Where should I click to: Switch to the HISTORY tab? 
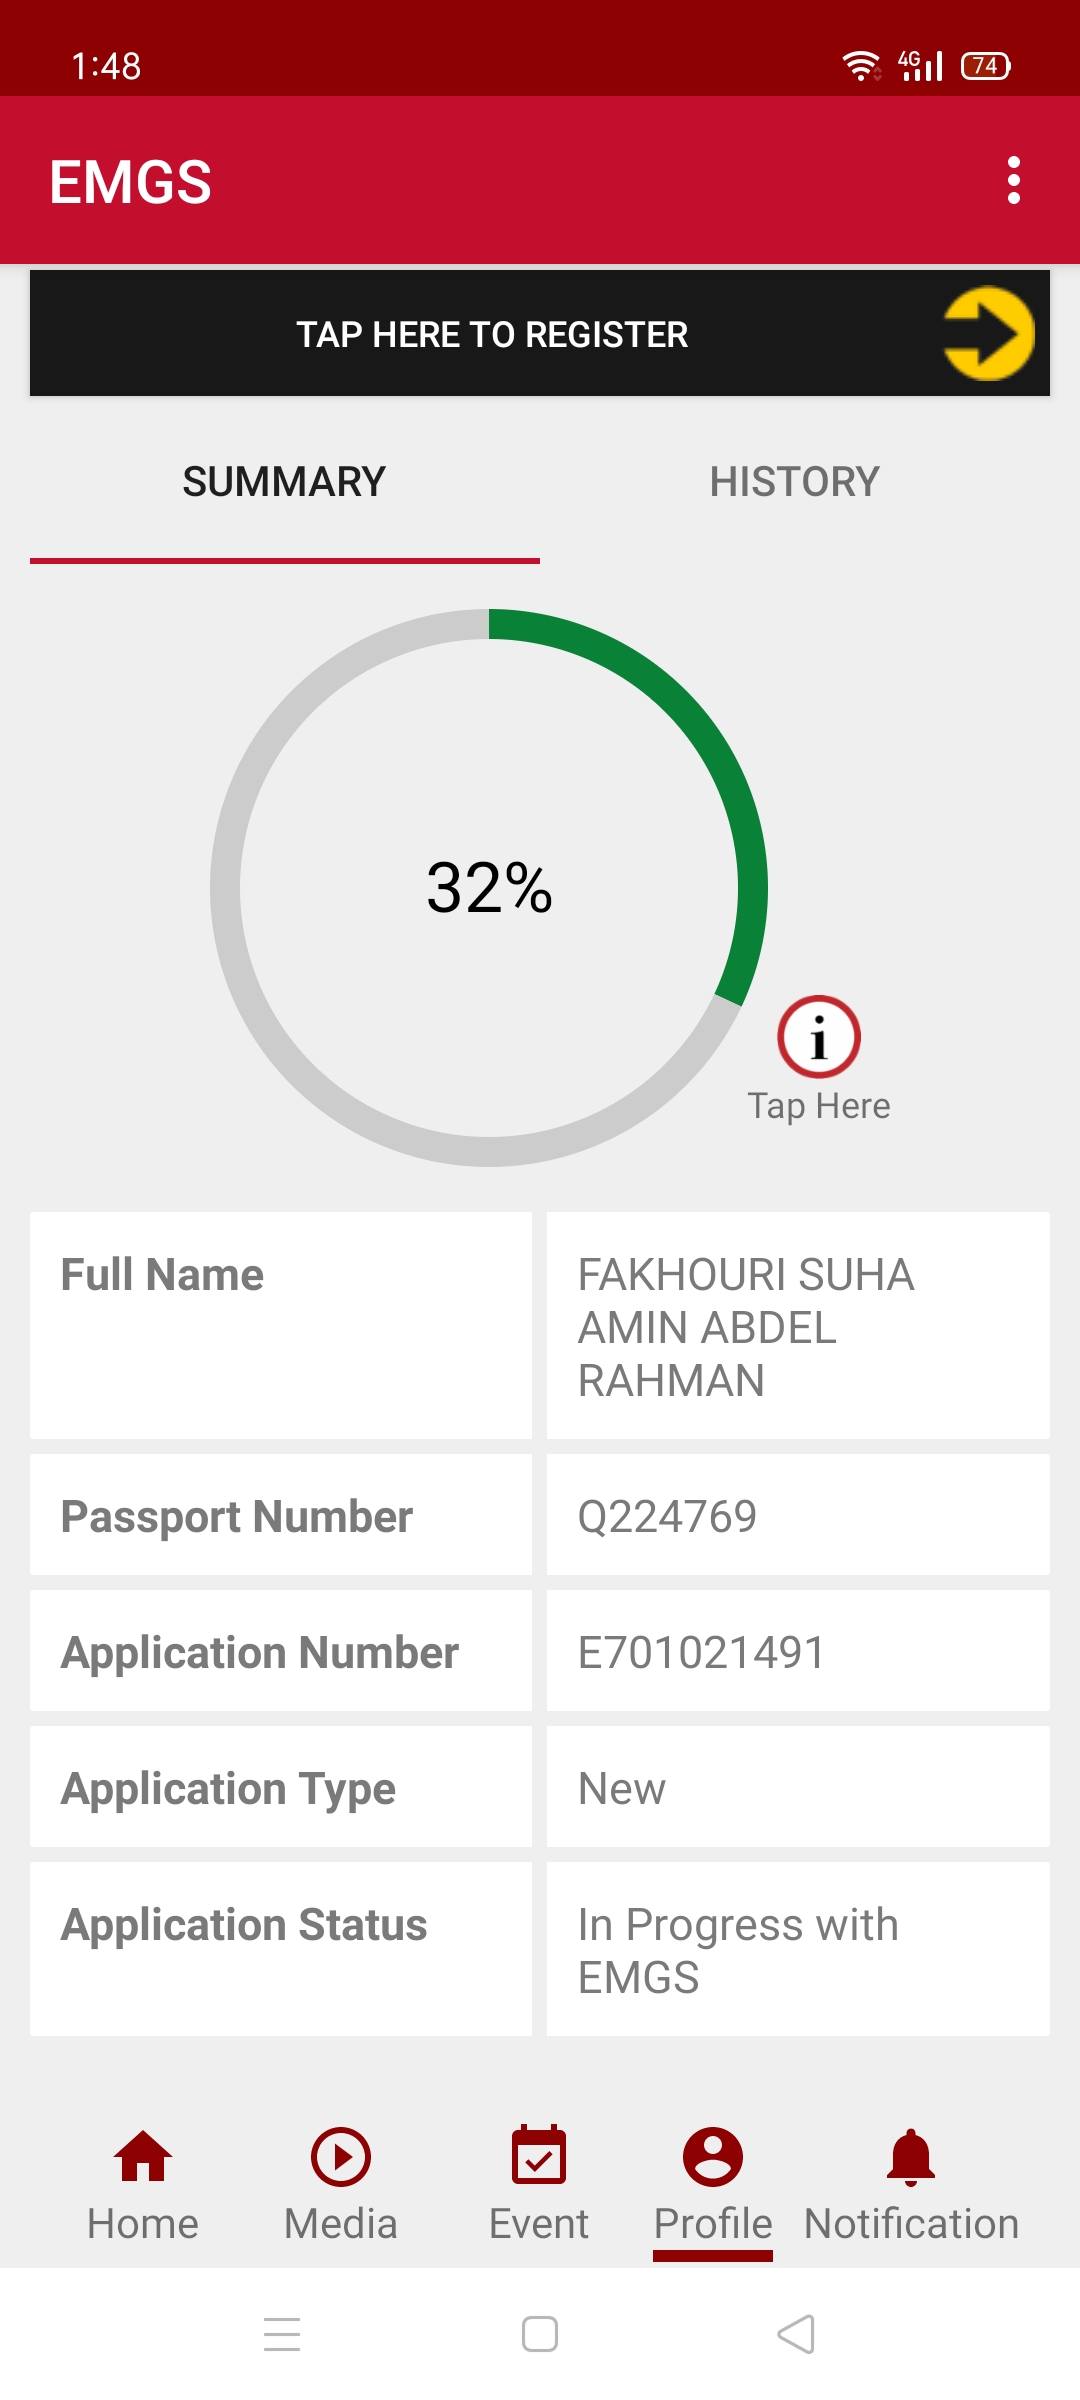794,482
